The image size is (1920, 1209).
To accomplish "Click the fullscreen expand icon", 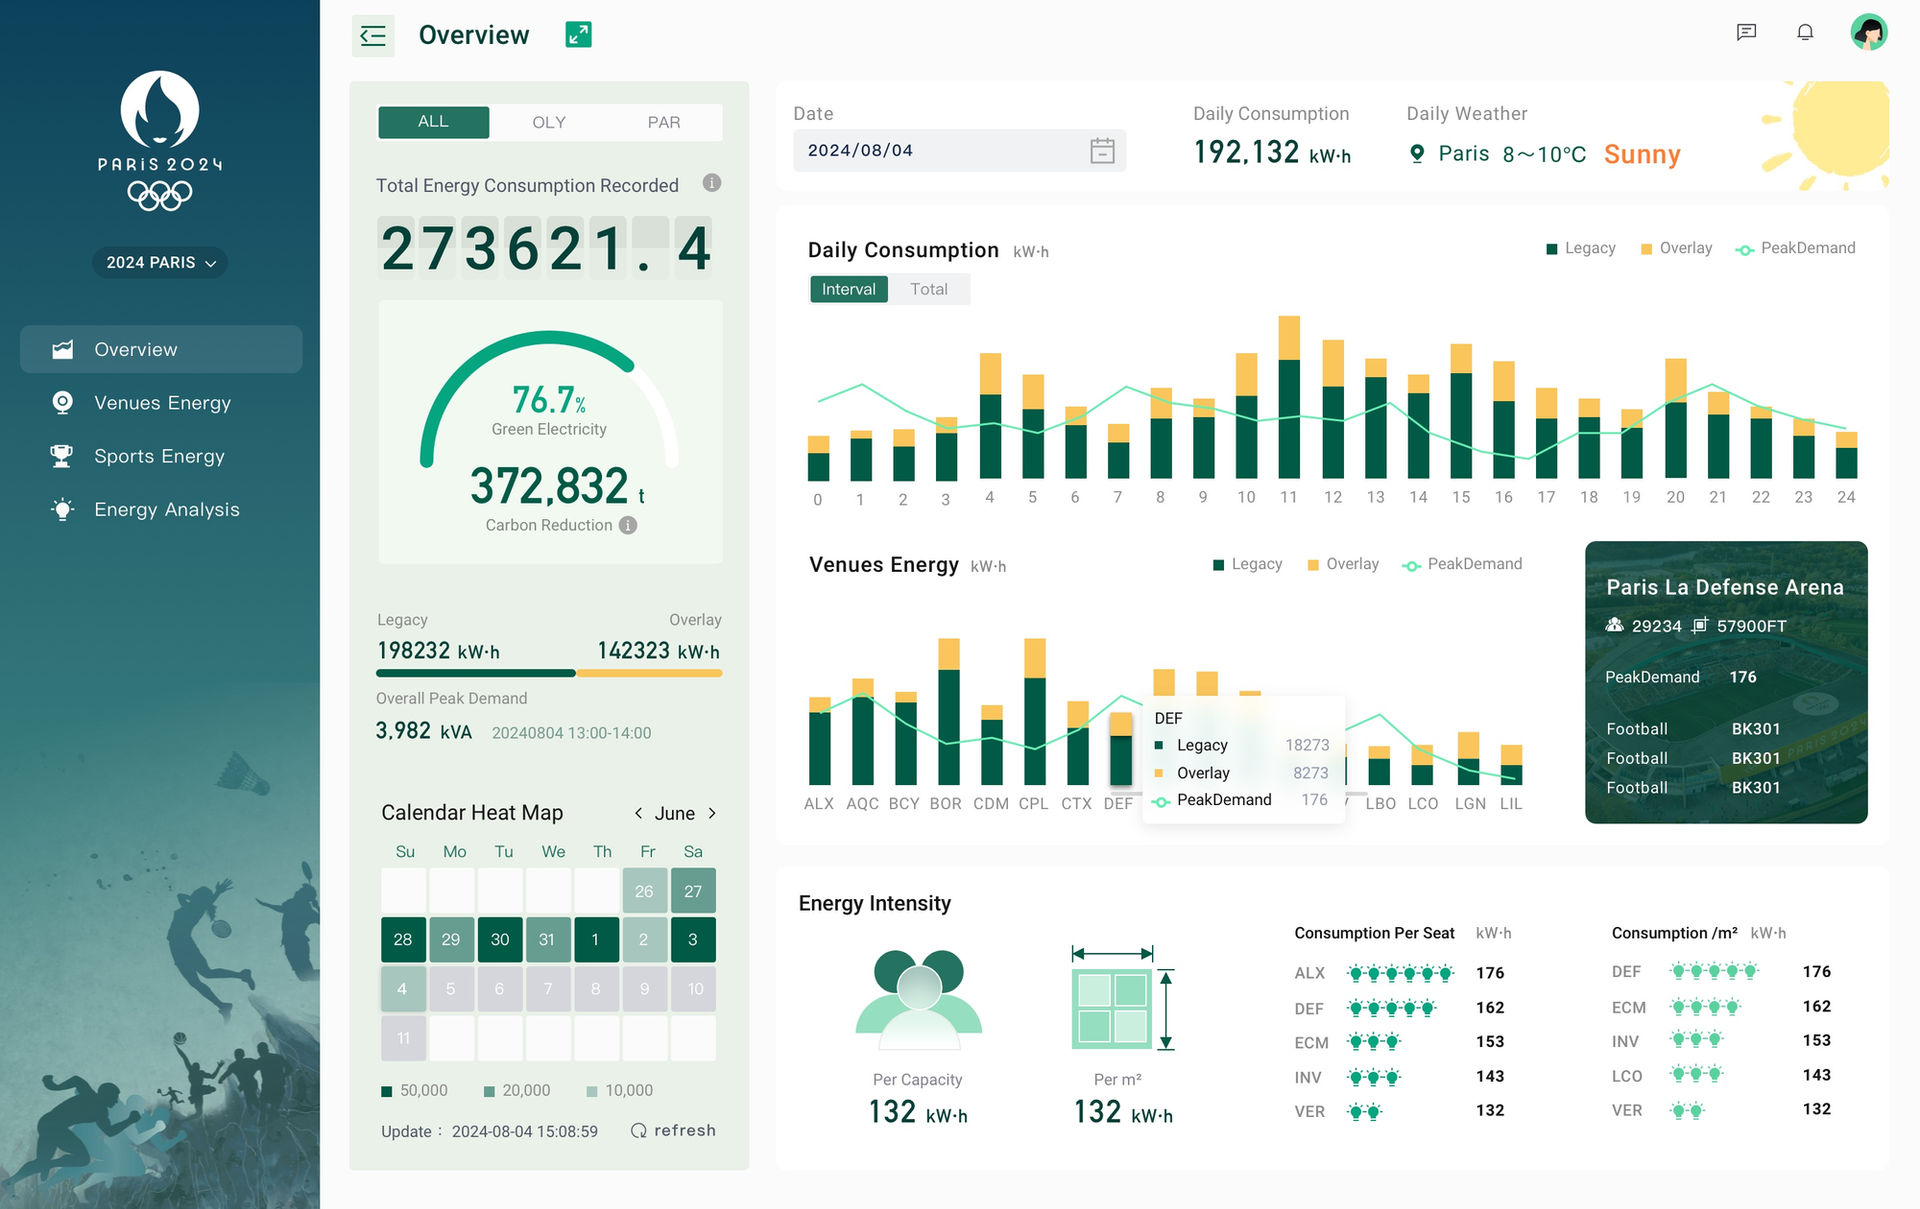I will point(578,35).
